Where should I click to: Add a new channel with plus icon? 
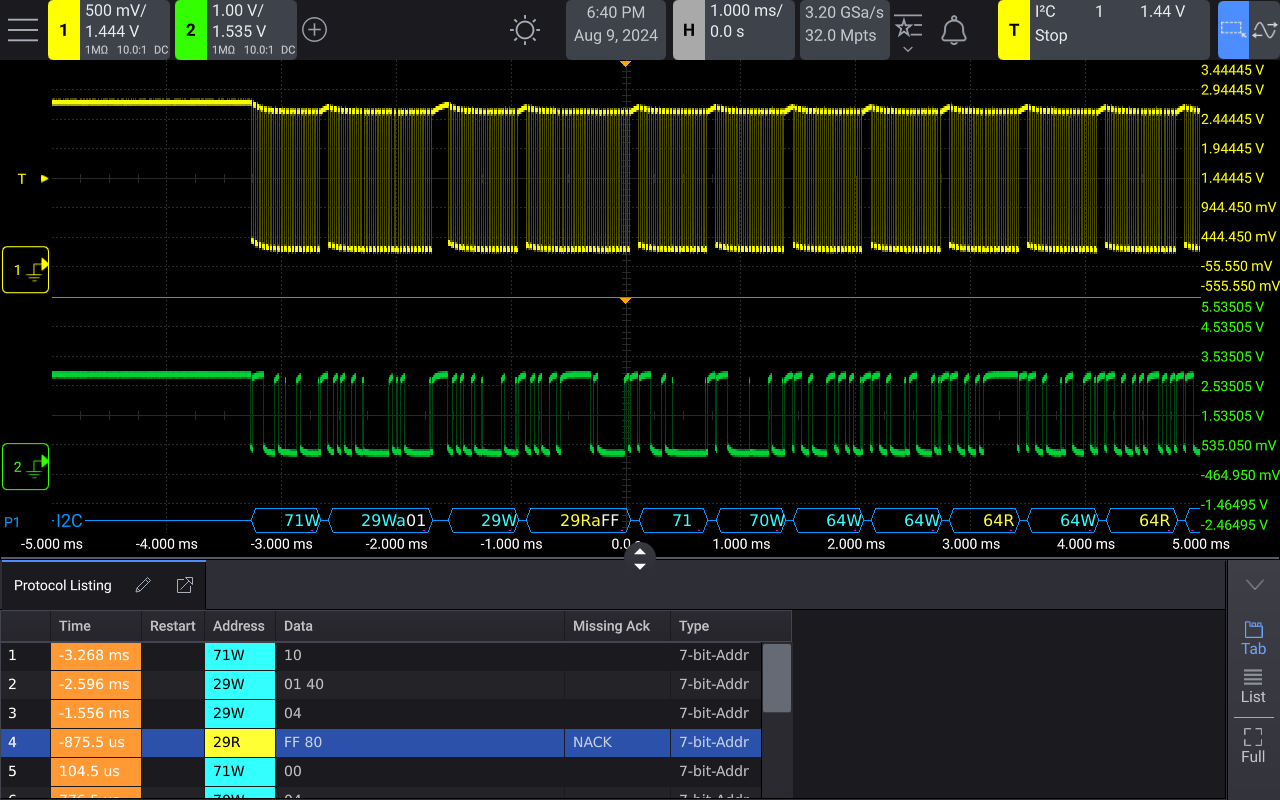point(314,30)
